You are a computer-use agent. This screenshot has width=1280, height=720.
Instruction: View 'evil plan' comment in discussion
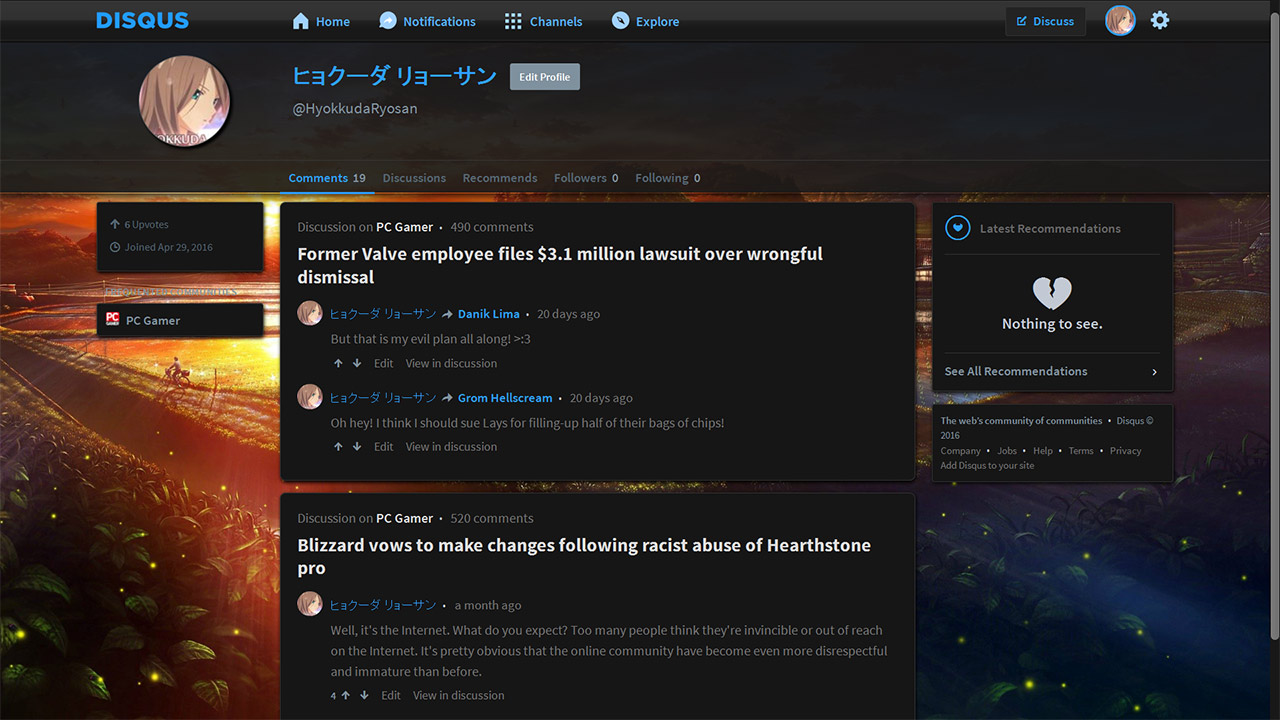[451, 363]
